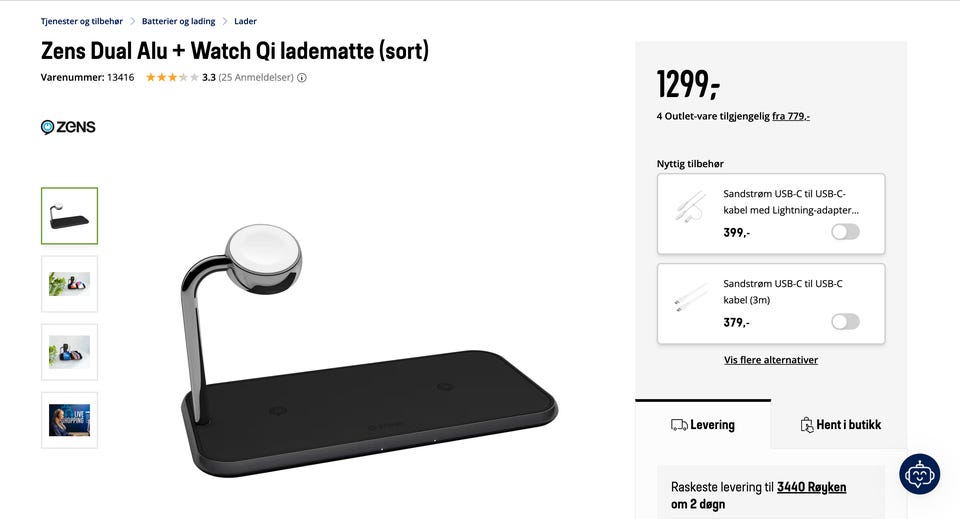
Task: Click the store pickup clipboard icon
Action: click(806, 425)
